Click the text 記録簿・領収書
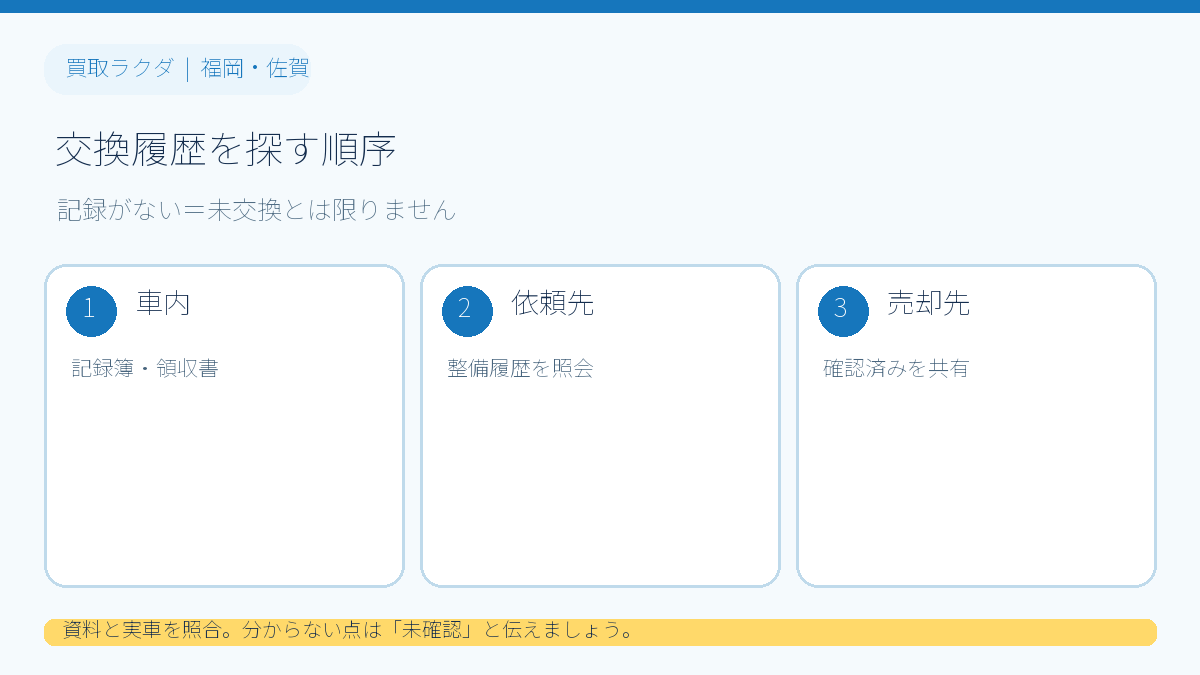The image size is (1200, 675). pyautogui.click(x=145, y=368)
